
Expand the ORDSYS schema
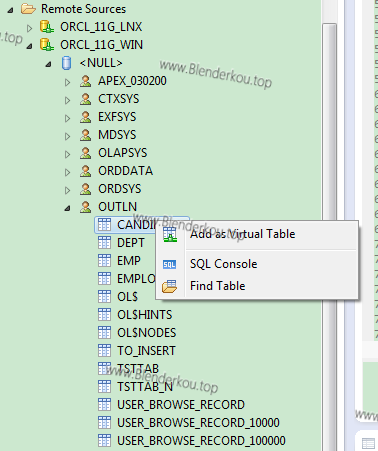pyautogui.click(x=67, y=190)
